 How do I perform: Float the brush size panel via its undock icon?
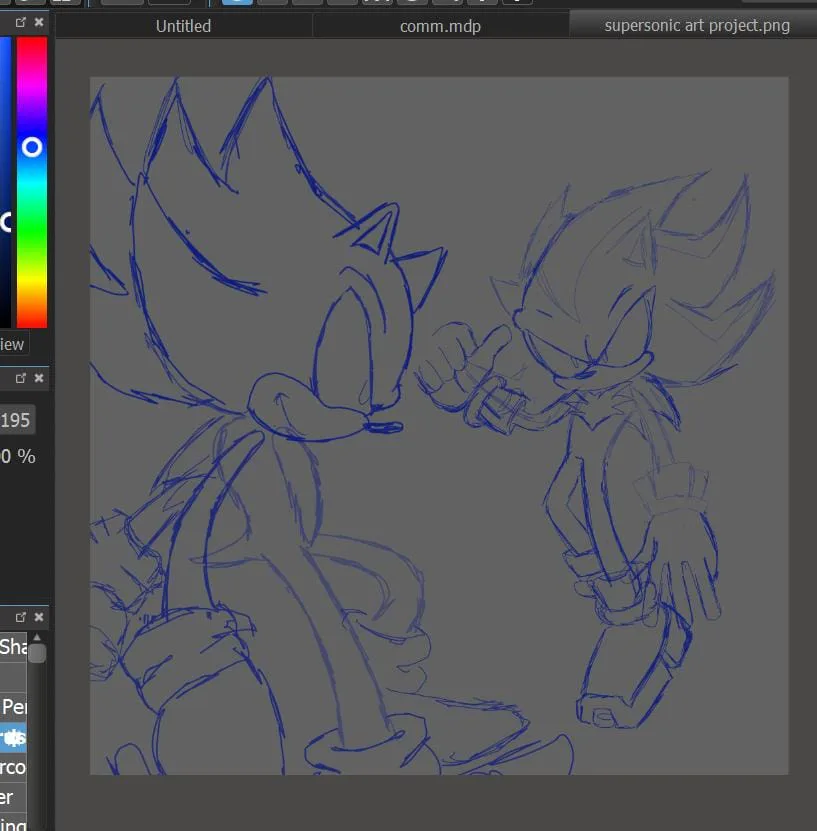[x=21, y=378]
